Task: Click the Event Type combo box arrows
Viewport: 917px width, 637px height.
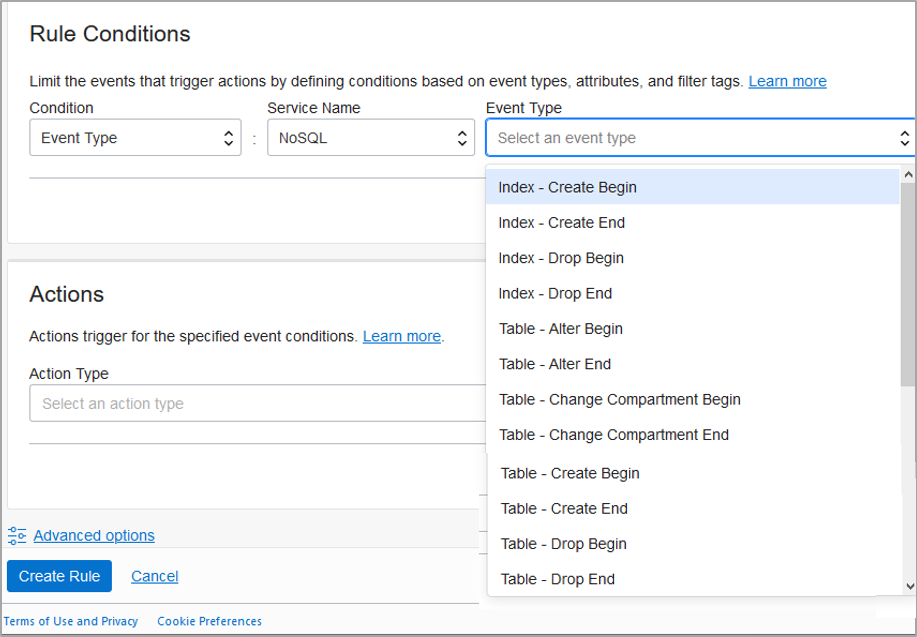Action: pos(905,138)
